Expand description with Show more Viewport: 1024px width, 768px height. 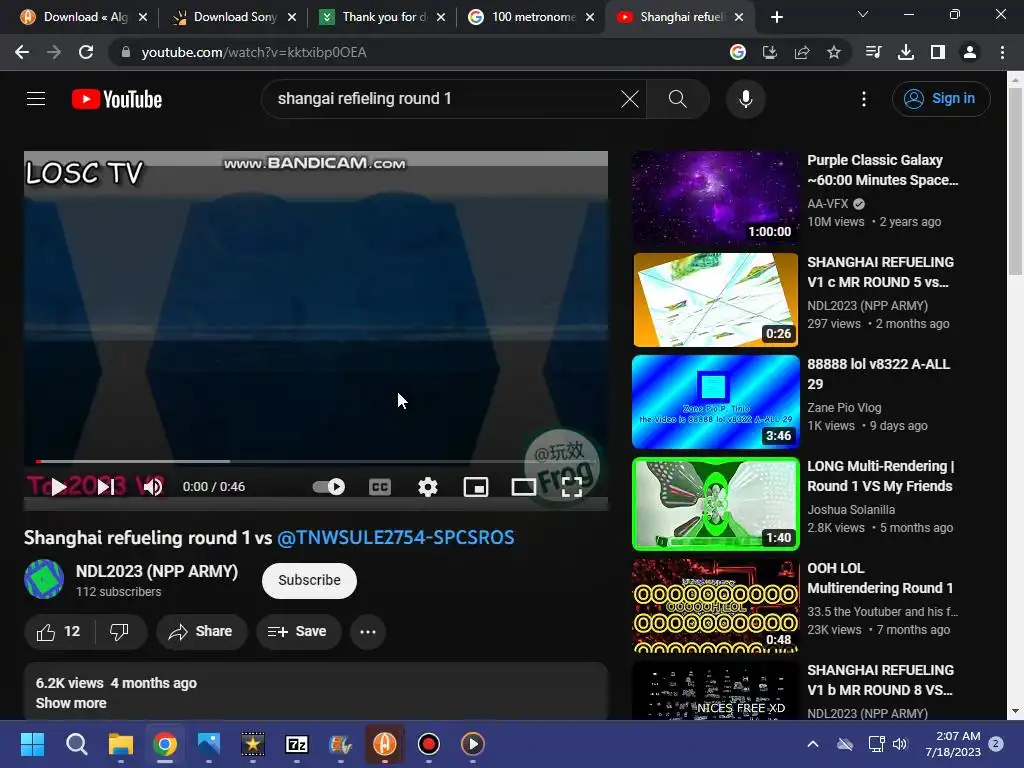tap(71, 703)
